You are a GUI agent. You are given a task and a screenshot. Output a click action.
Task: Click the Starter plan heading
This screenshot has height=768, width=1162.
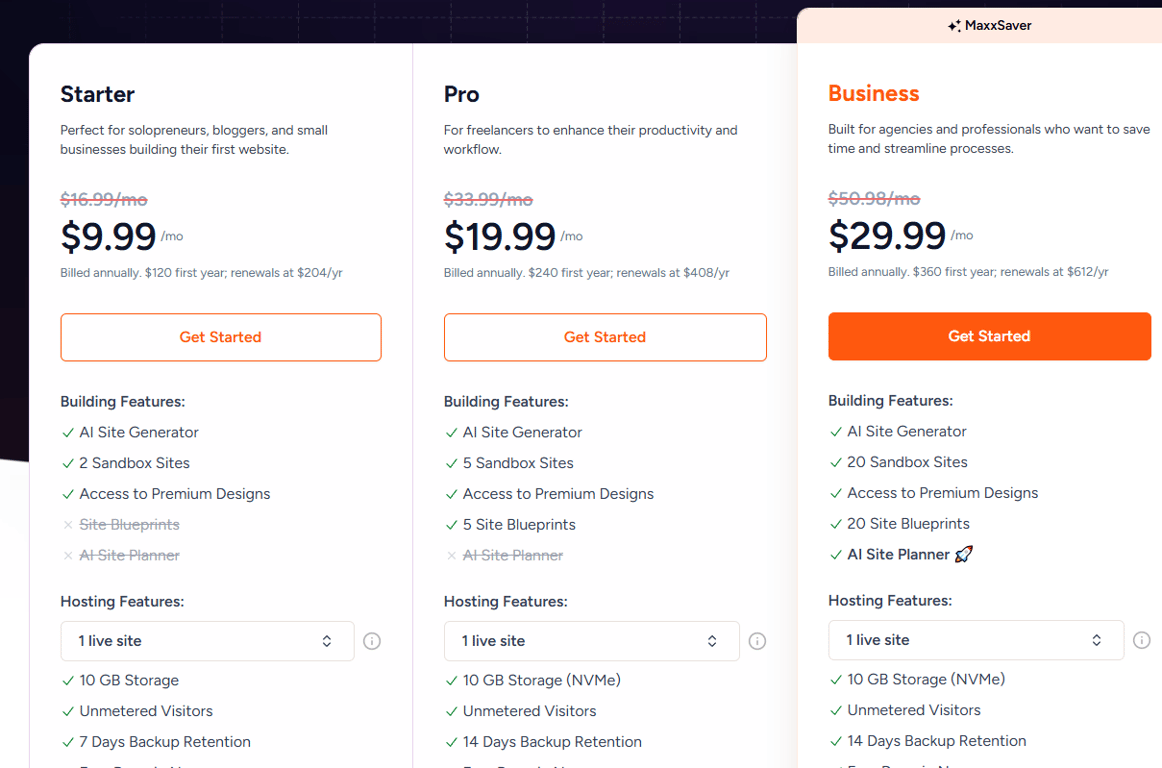pos(97,94)
